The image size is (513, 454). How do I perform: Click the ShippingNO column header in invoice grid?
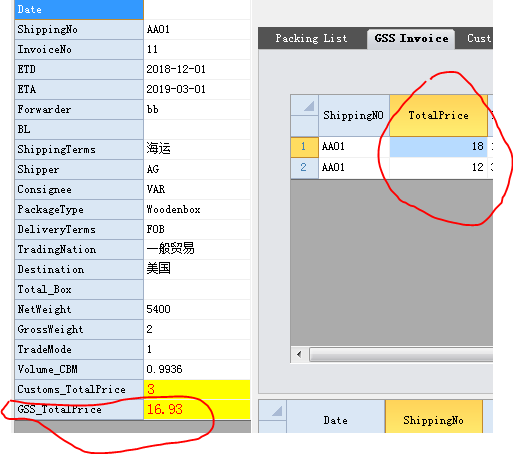pyautogui.click(x=354, y=115)
